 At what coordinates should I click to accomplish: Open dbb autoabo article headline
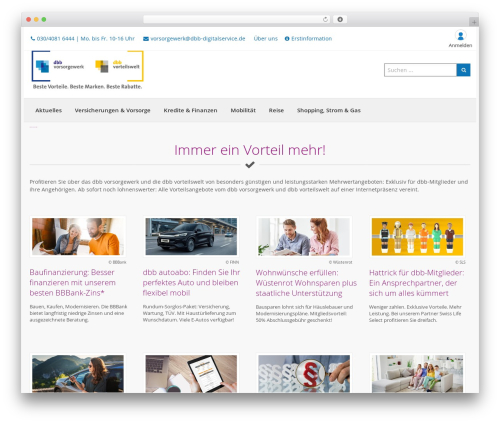pos(191,283)
